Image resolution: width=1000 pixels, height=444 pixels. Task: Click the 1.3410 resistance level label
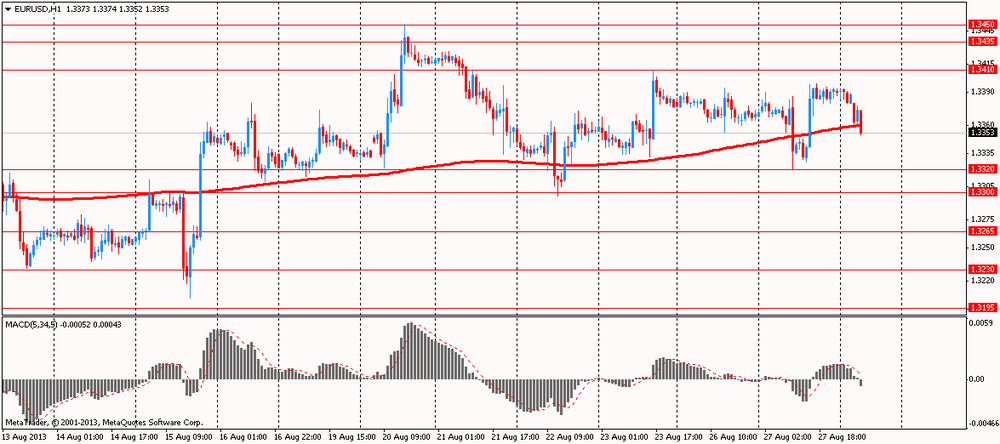click(982, 70)
